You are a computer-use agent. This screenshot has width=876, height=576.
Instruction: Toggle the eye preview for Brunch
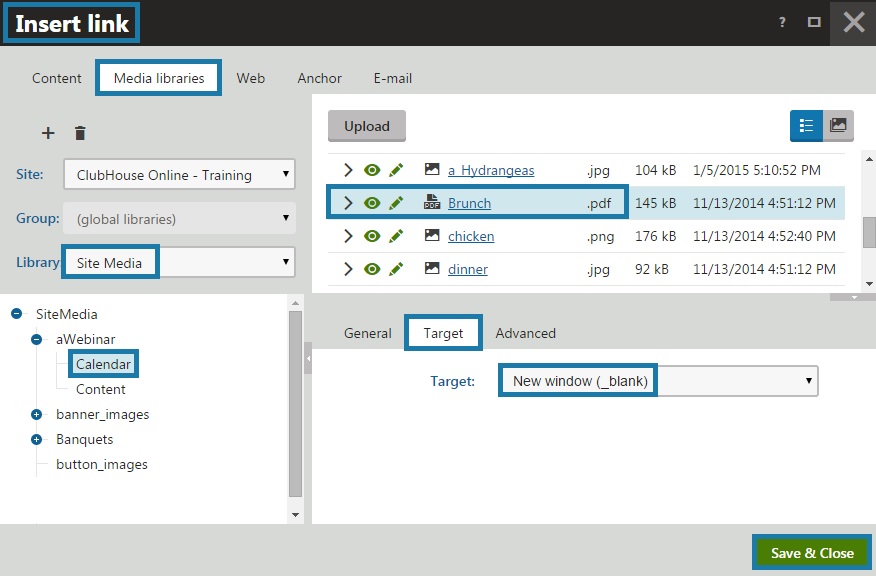pos(372,203)
